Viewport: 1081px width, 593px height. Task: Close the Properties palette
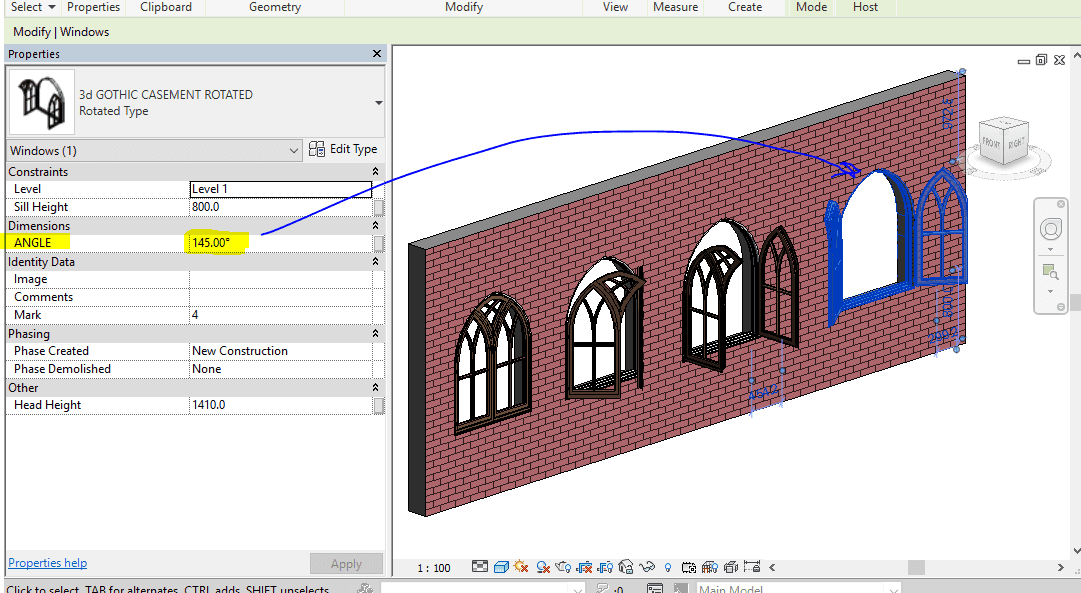coord(377,54)
